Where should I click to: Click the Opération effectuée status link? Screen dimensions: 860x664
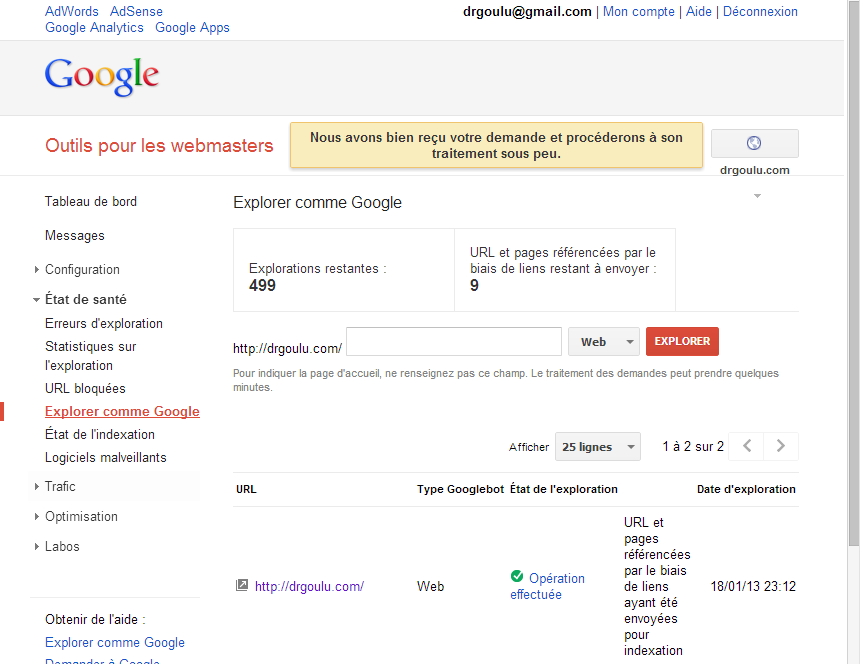(547, 586)
